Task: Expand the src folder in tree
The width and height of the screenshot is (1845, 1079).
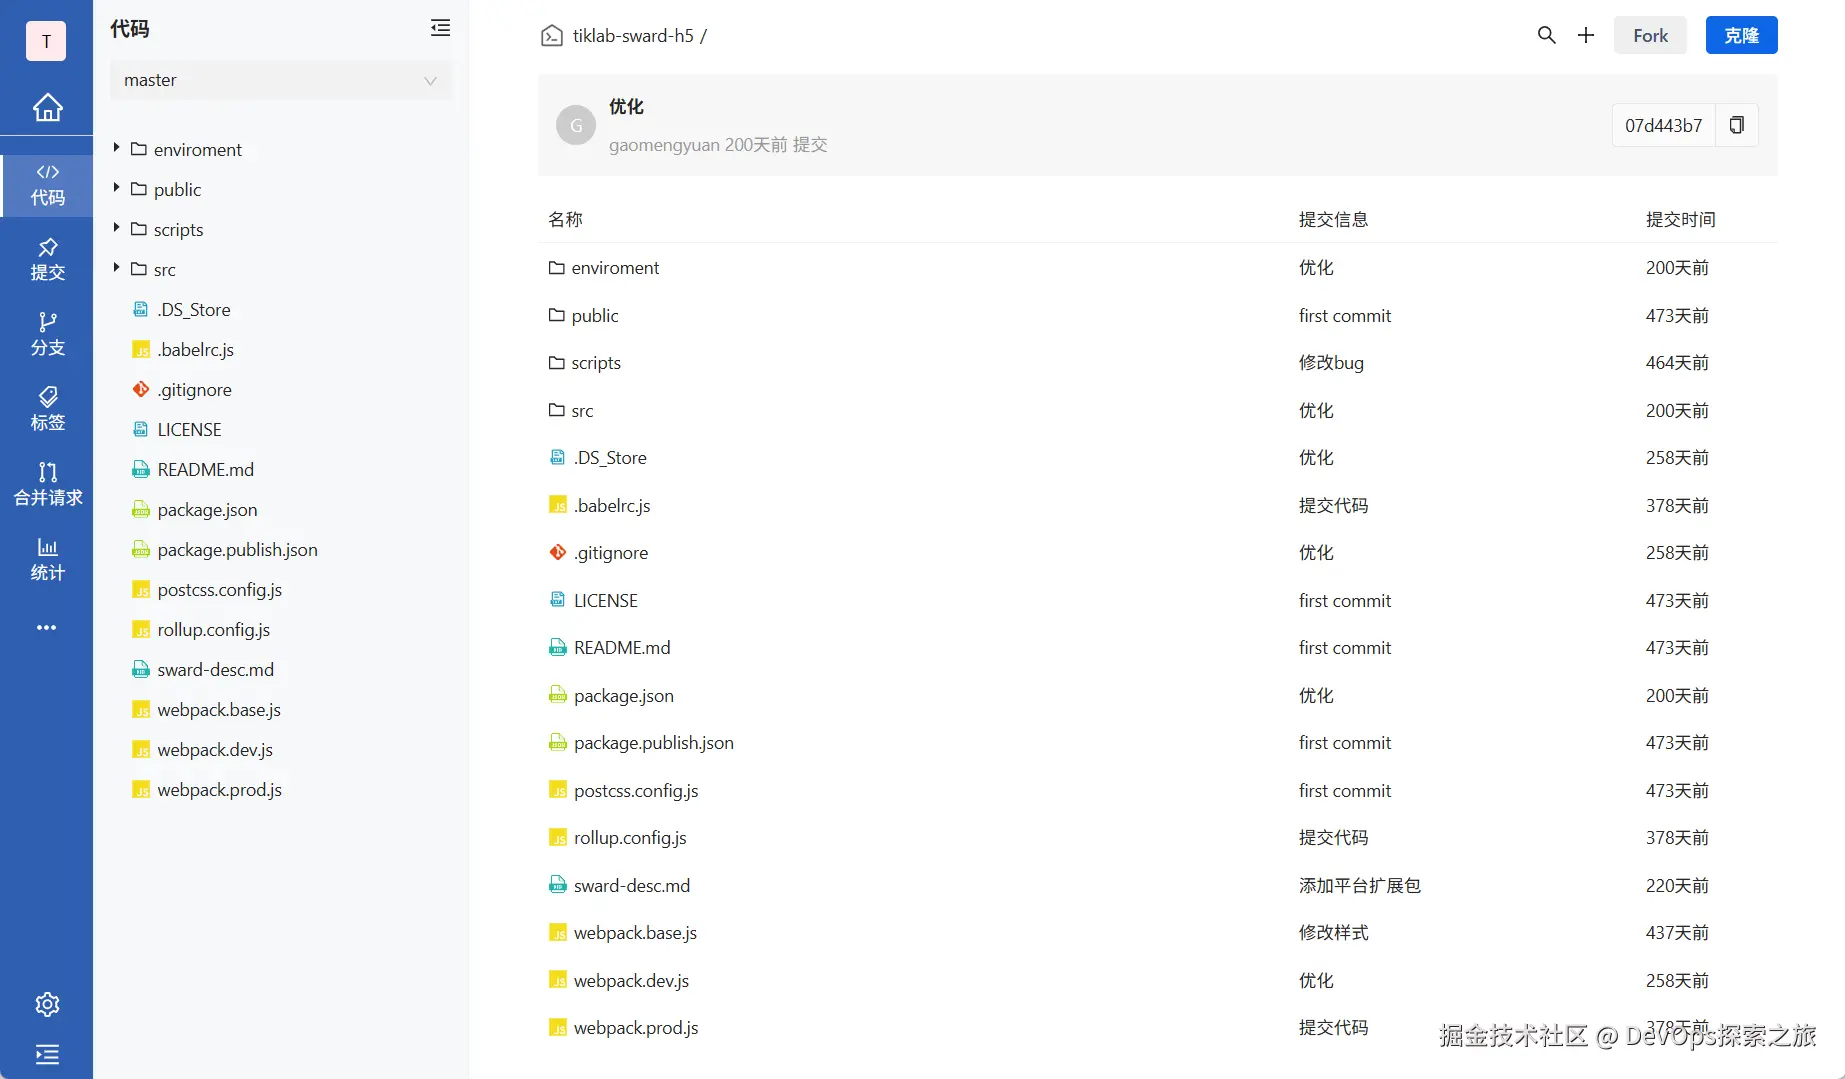Action: [116, 268]
